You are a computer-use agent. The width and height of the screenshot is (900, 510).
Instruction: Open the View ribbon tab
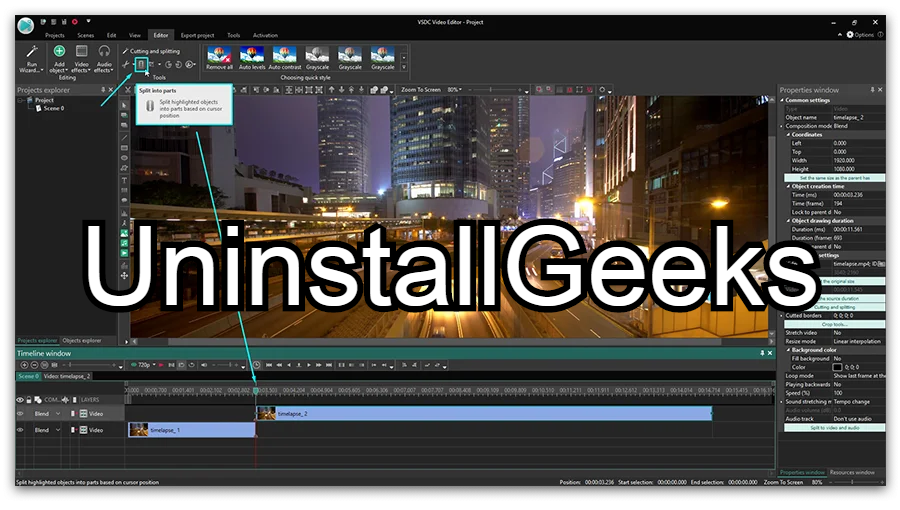[135, 36]
